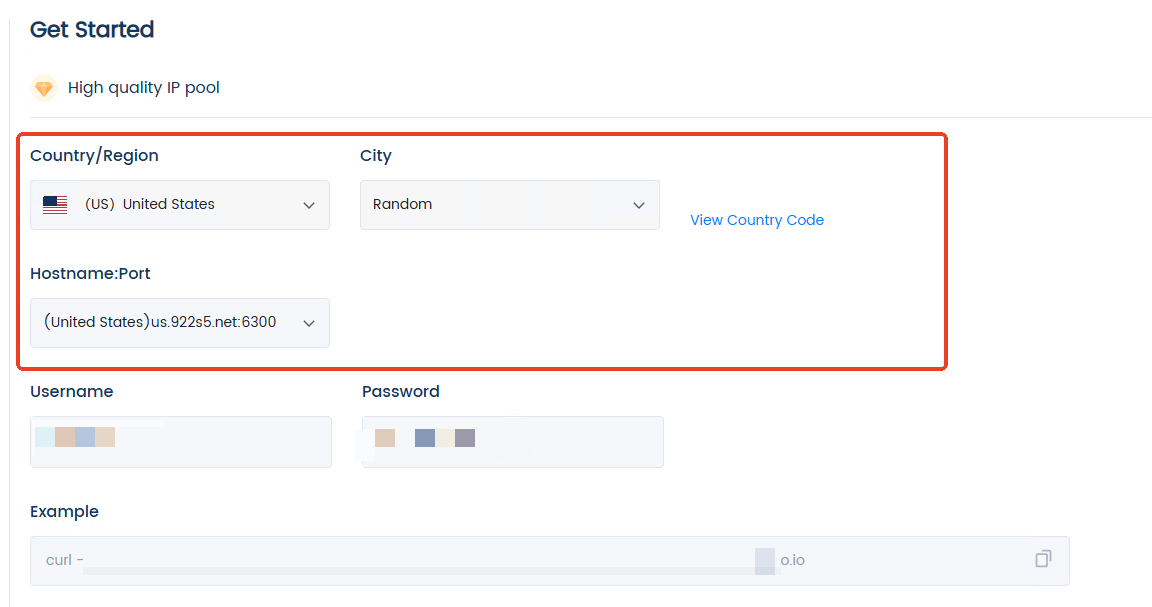The width and height of the screenshot is (1152, 607).
Task: Click the United States flag icon
Action: click(55, 205)
